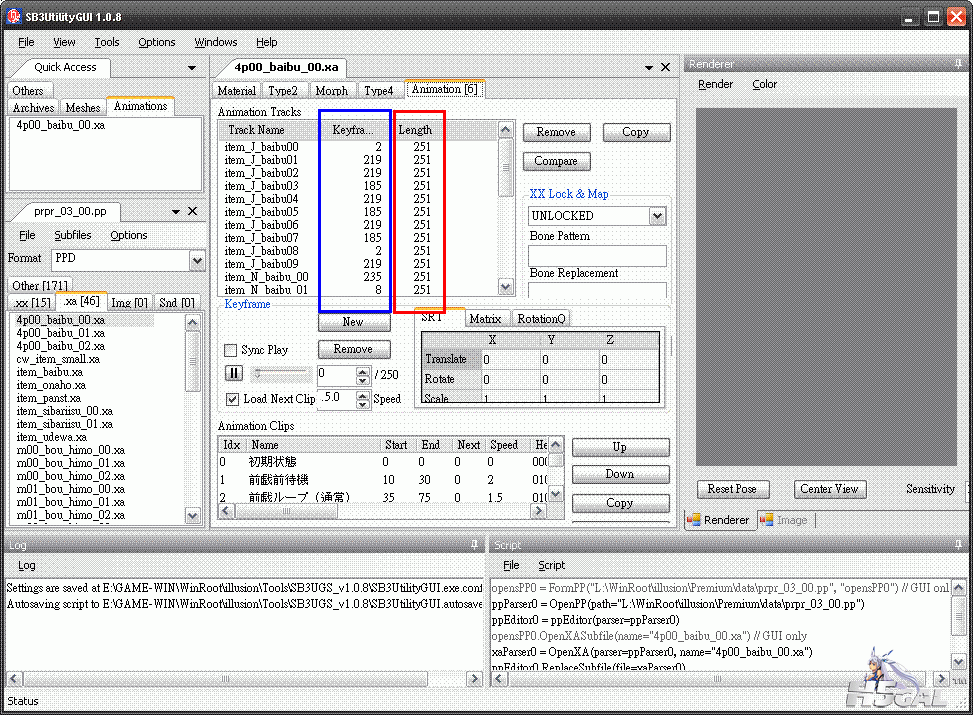
Task: Click the Reset Pose button
Action: pos(732,489)
